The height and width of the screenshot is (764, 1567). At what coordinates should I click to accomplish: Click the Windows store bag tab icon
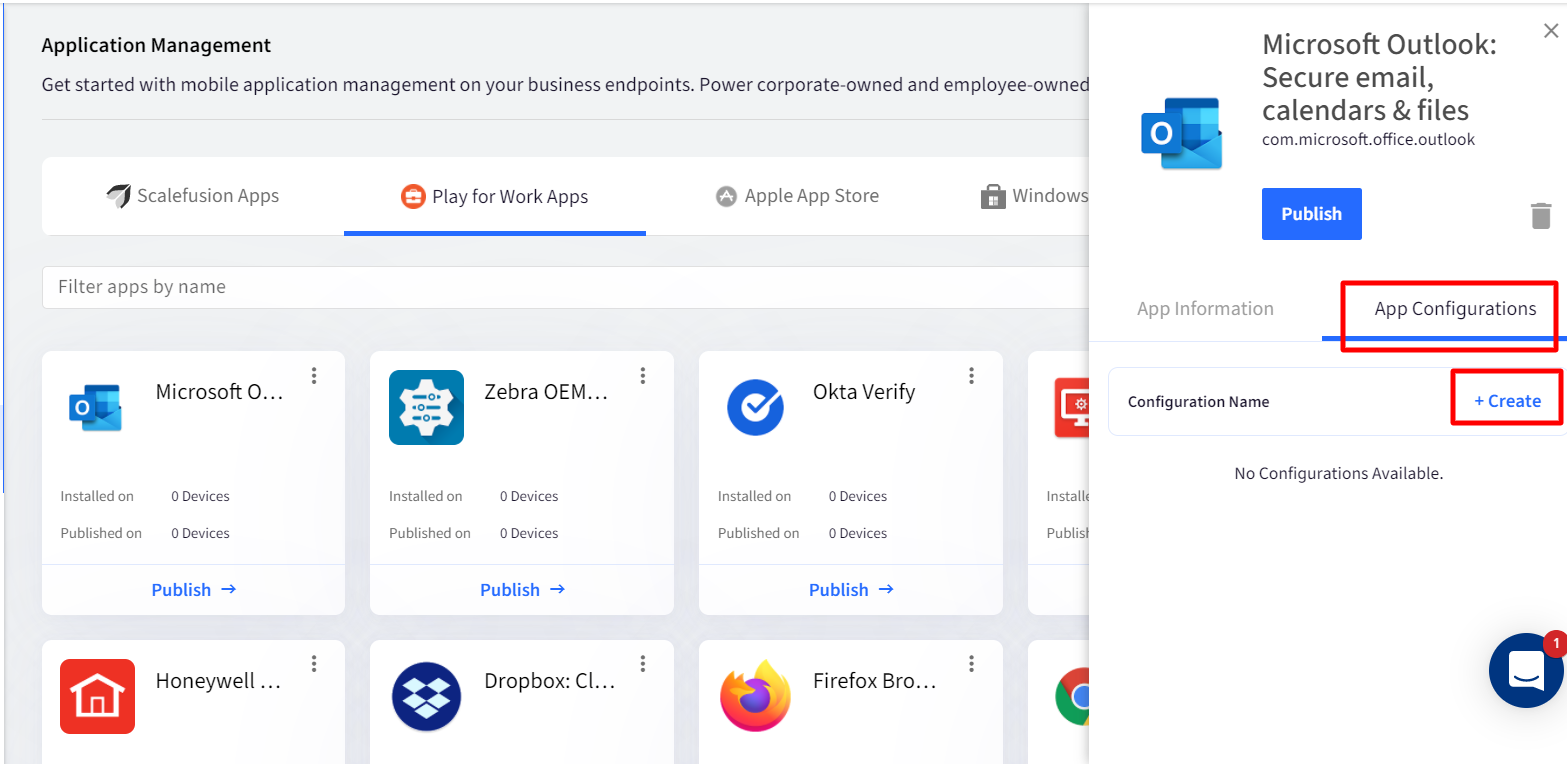[x=993, y=197]
